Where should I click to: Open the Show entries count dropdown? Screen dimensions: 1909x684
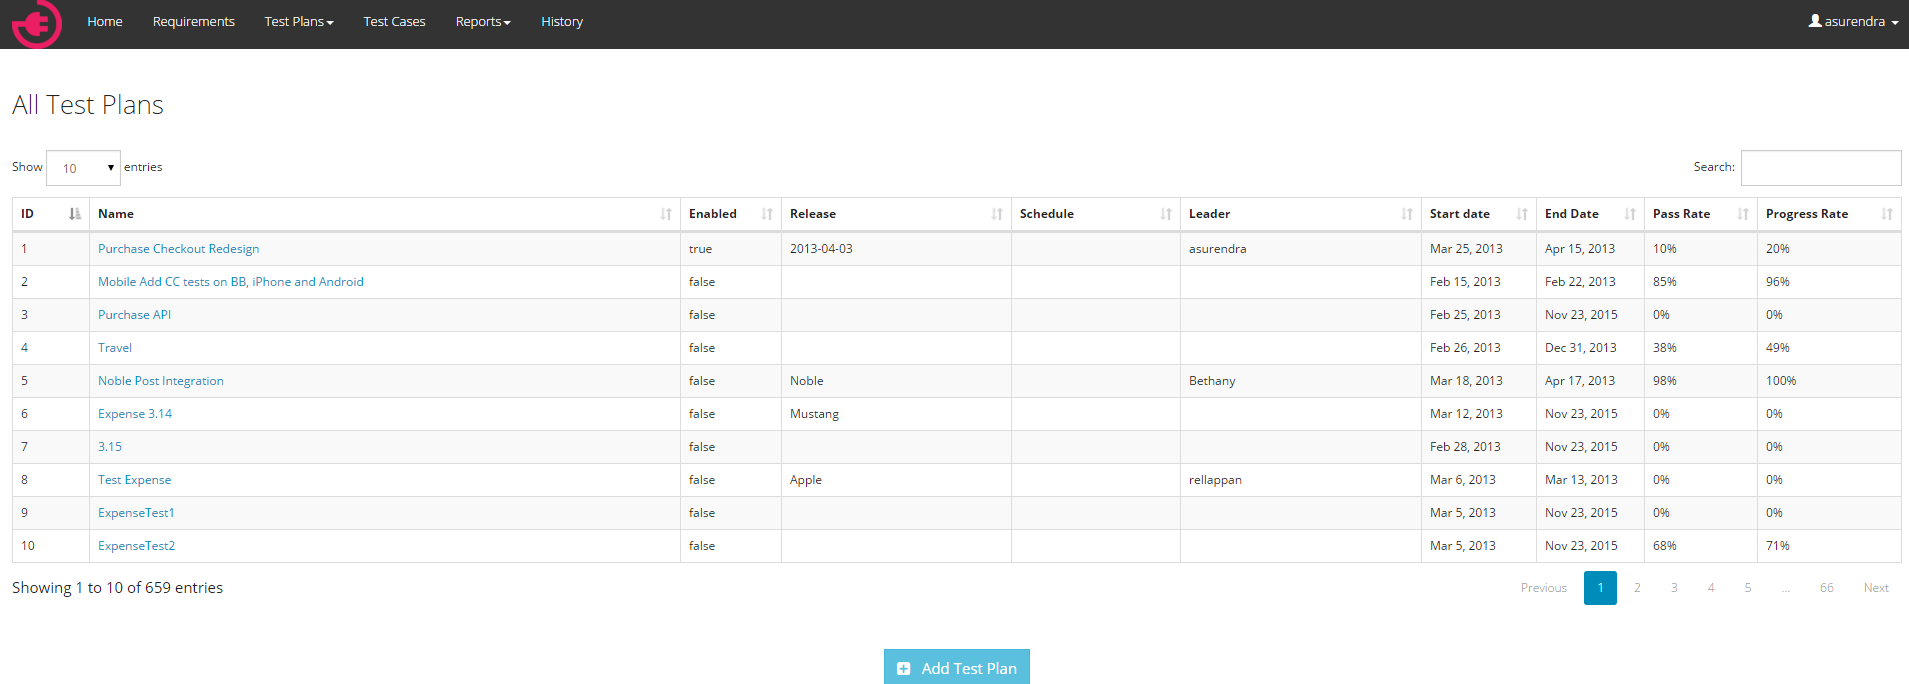[x=84, y=168]
